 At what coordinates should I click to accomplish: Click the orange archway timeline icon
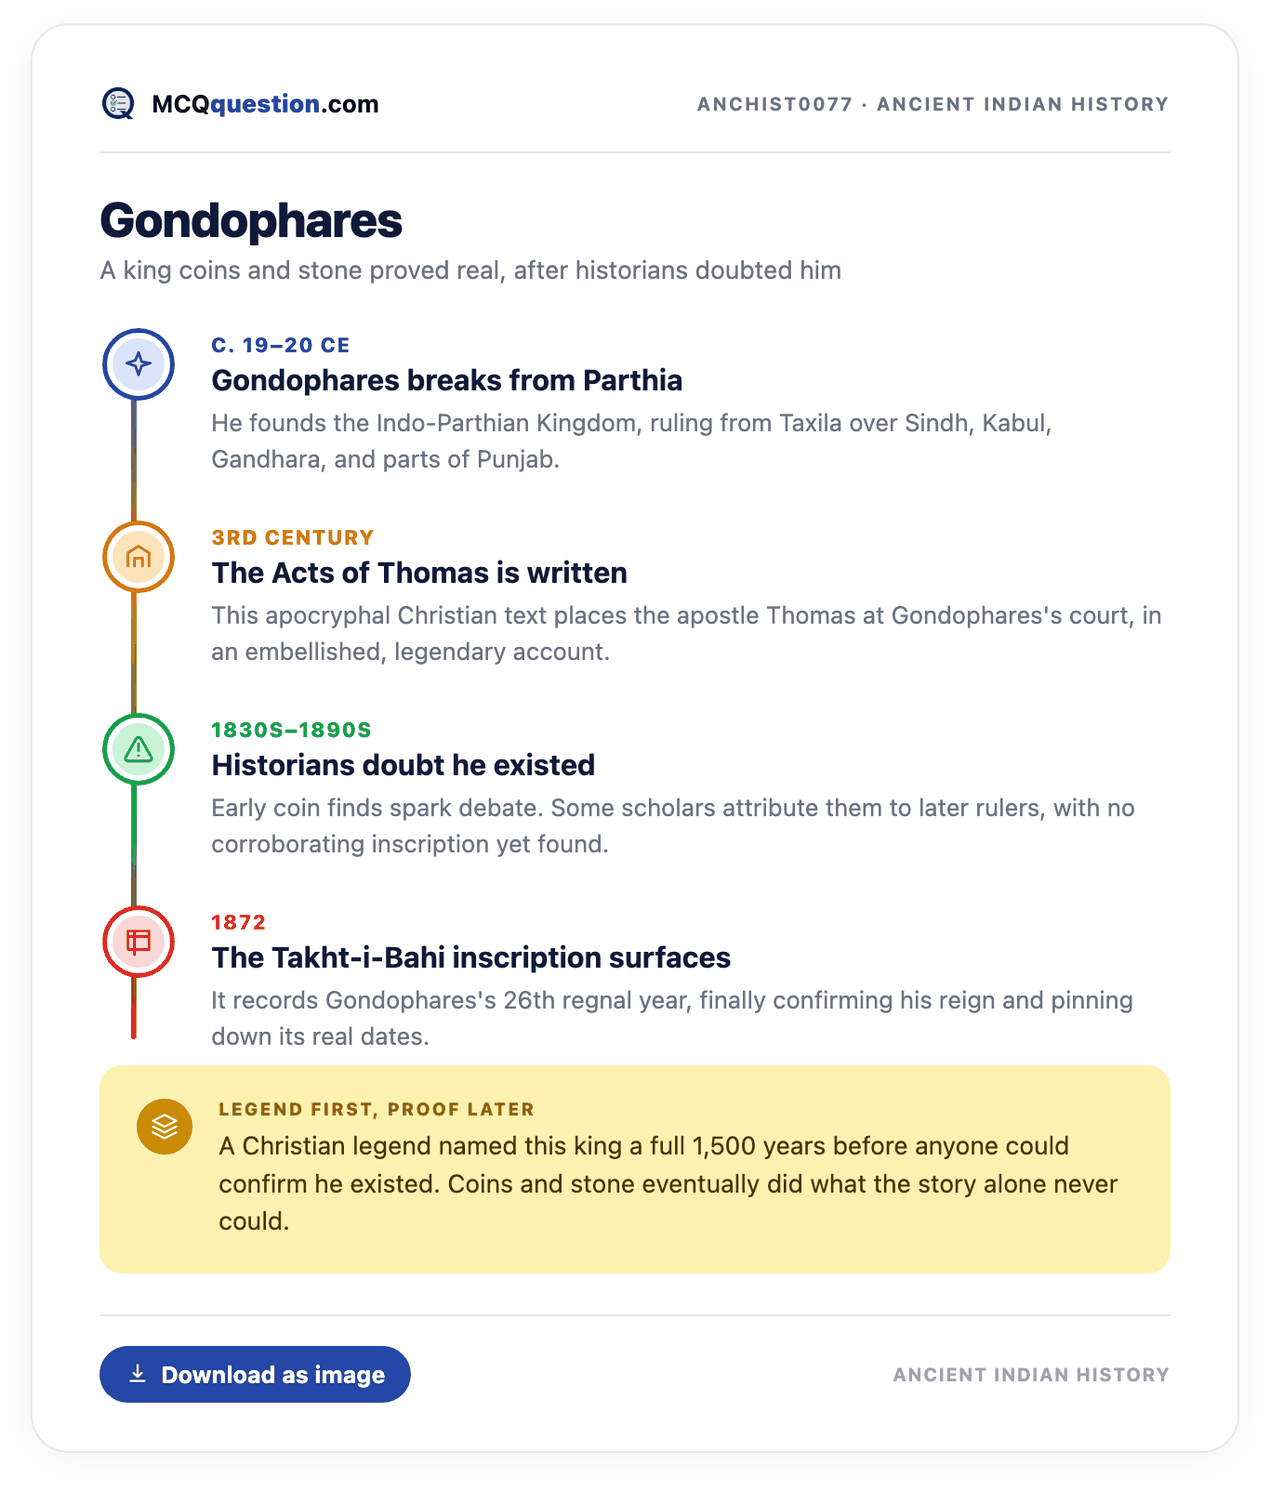pos(139,557)
